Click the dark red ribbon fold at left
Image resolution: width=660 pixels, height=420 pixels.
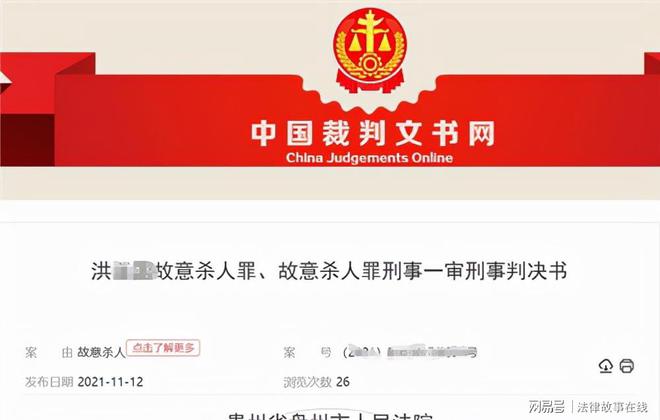pyautogui.click(x=27, y=140)
